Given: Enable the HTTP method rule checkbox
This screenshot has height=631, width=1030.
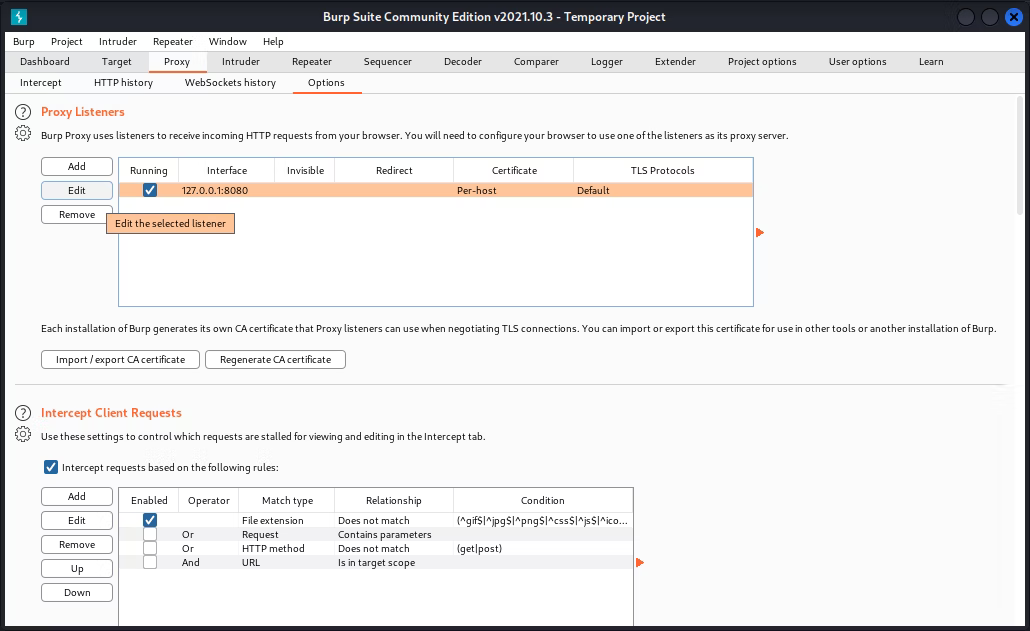Looking at the screenshot, I should click(150, 548).
